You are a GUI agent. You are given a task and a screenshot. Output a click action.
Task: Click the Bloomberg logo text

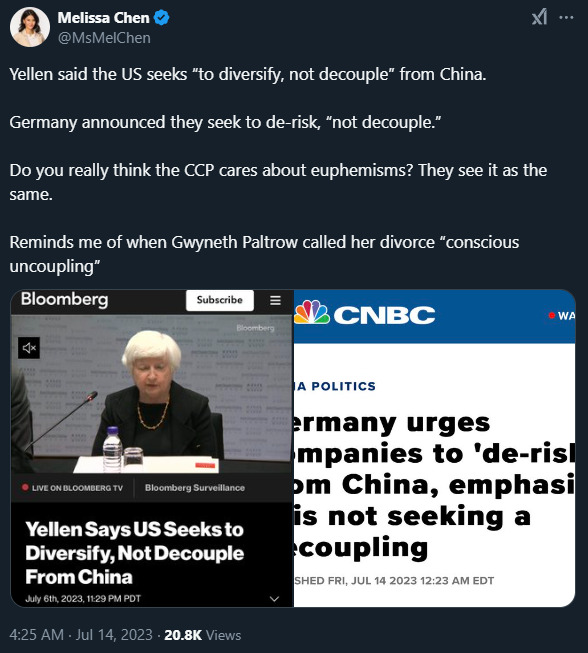click(65, 299)
